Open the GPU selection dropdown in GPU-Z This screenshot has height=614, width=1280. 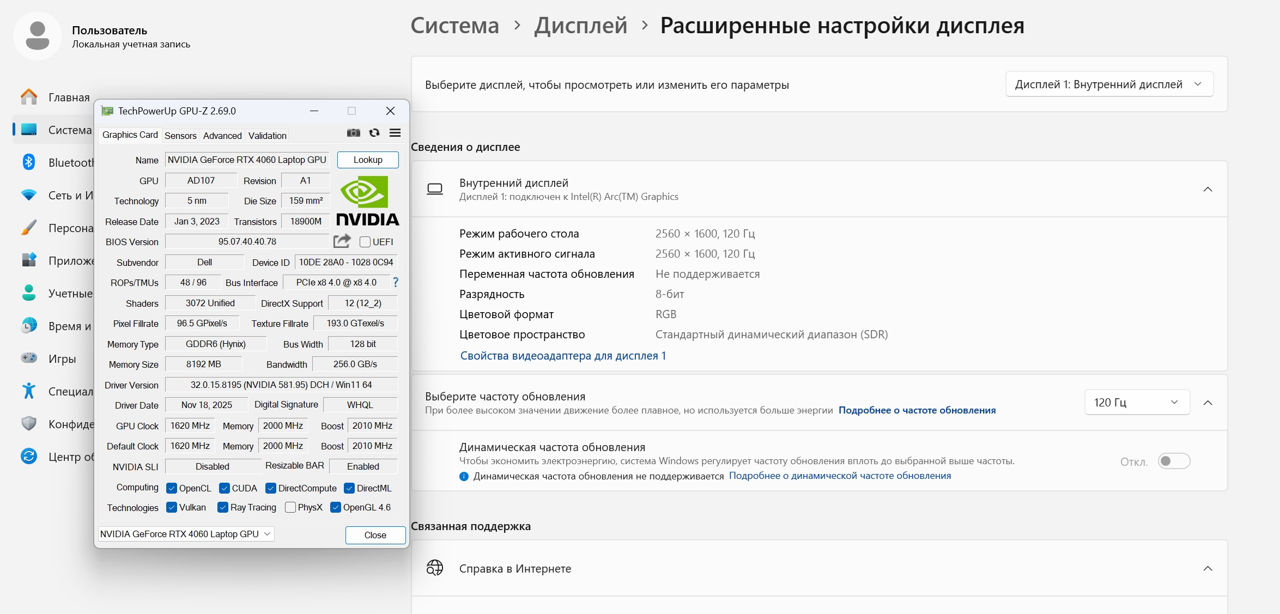[186, 534]
